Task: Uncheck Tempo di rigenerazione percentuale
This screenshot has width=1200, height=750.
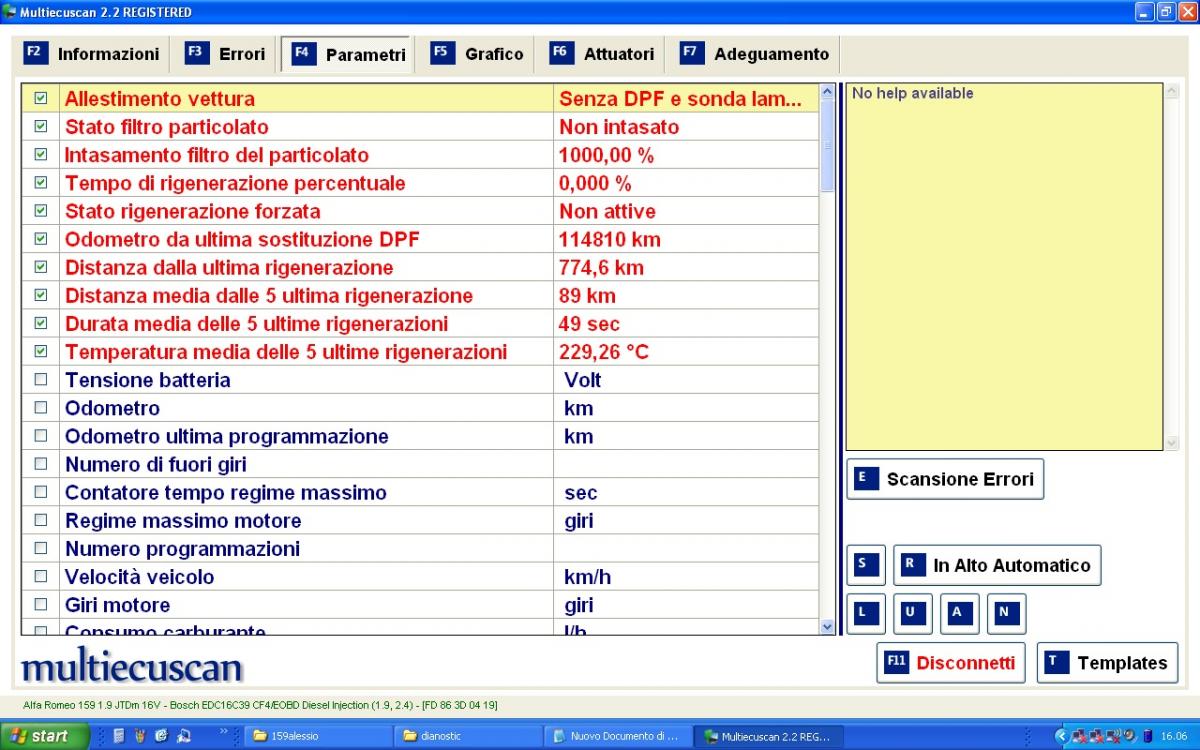Action: pos(41,182)
